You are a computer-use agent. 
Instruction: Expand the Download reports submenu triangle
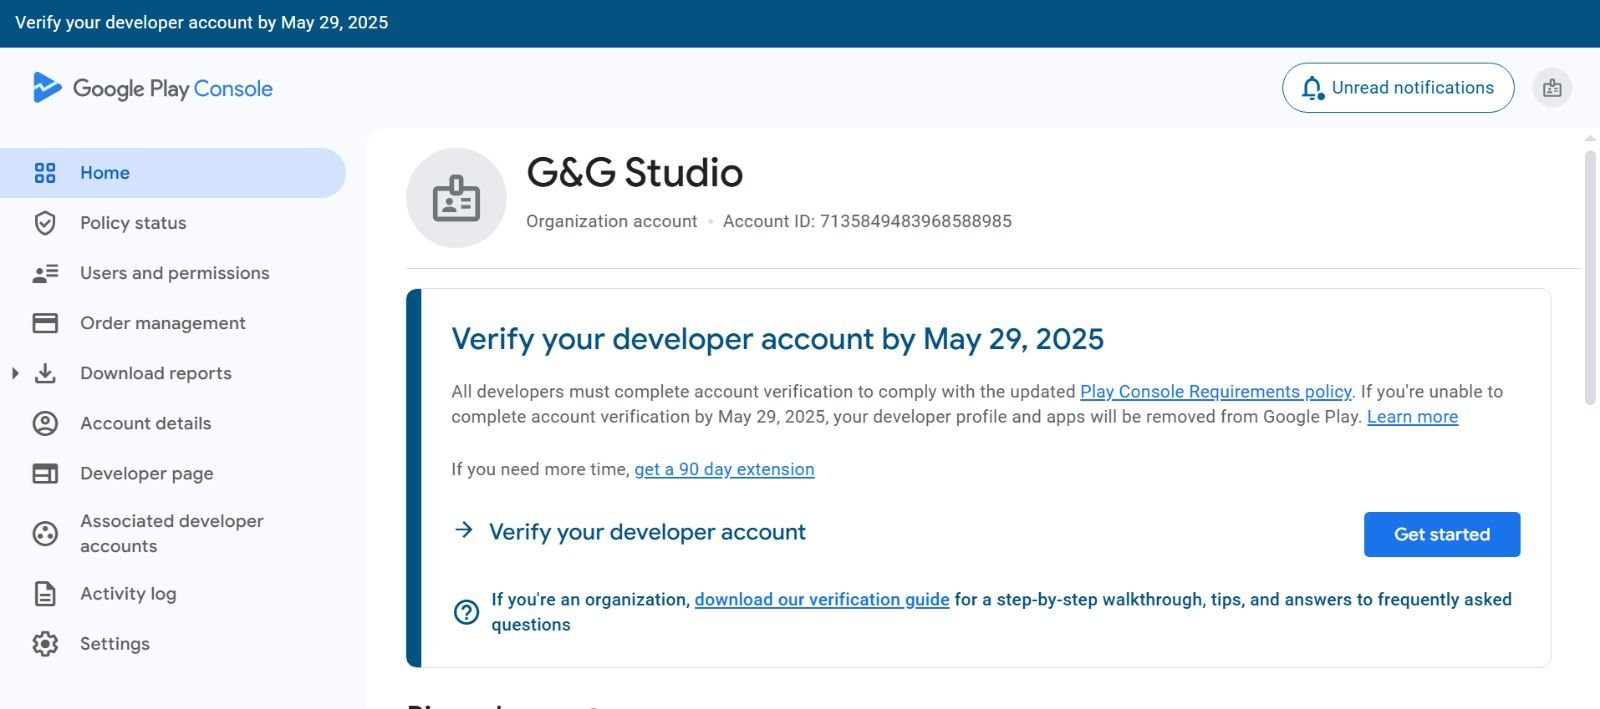[x=15, y=373]
